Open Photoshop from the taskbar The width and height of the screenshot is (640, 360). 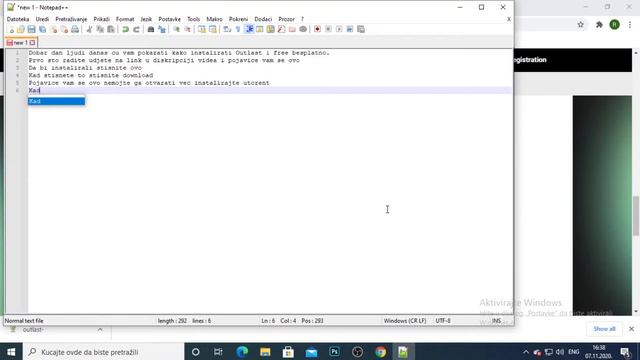point(334,352)
